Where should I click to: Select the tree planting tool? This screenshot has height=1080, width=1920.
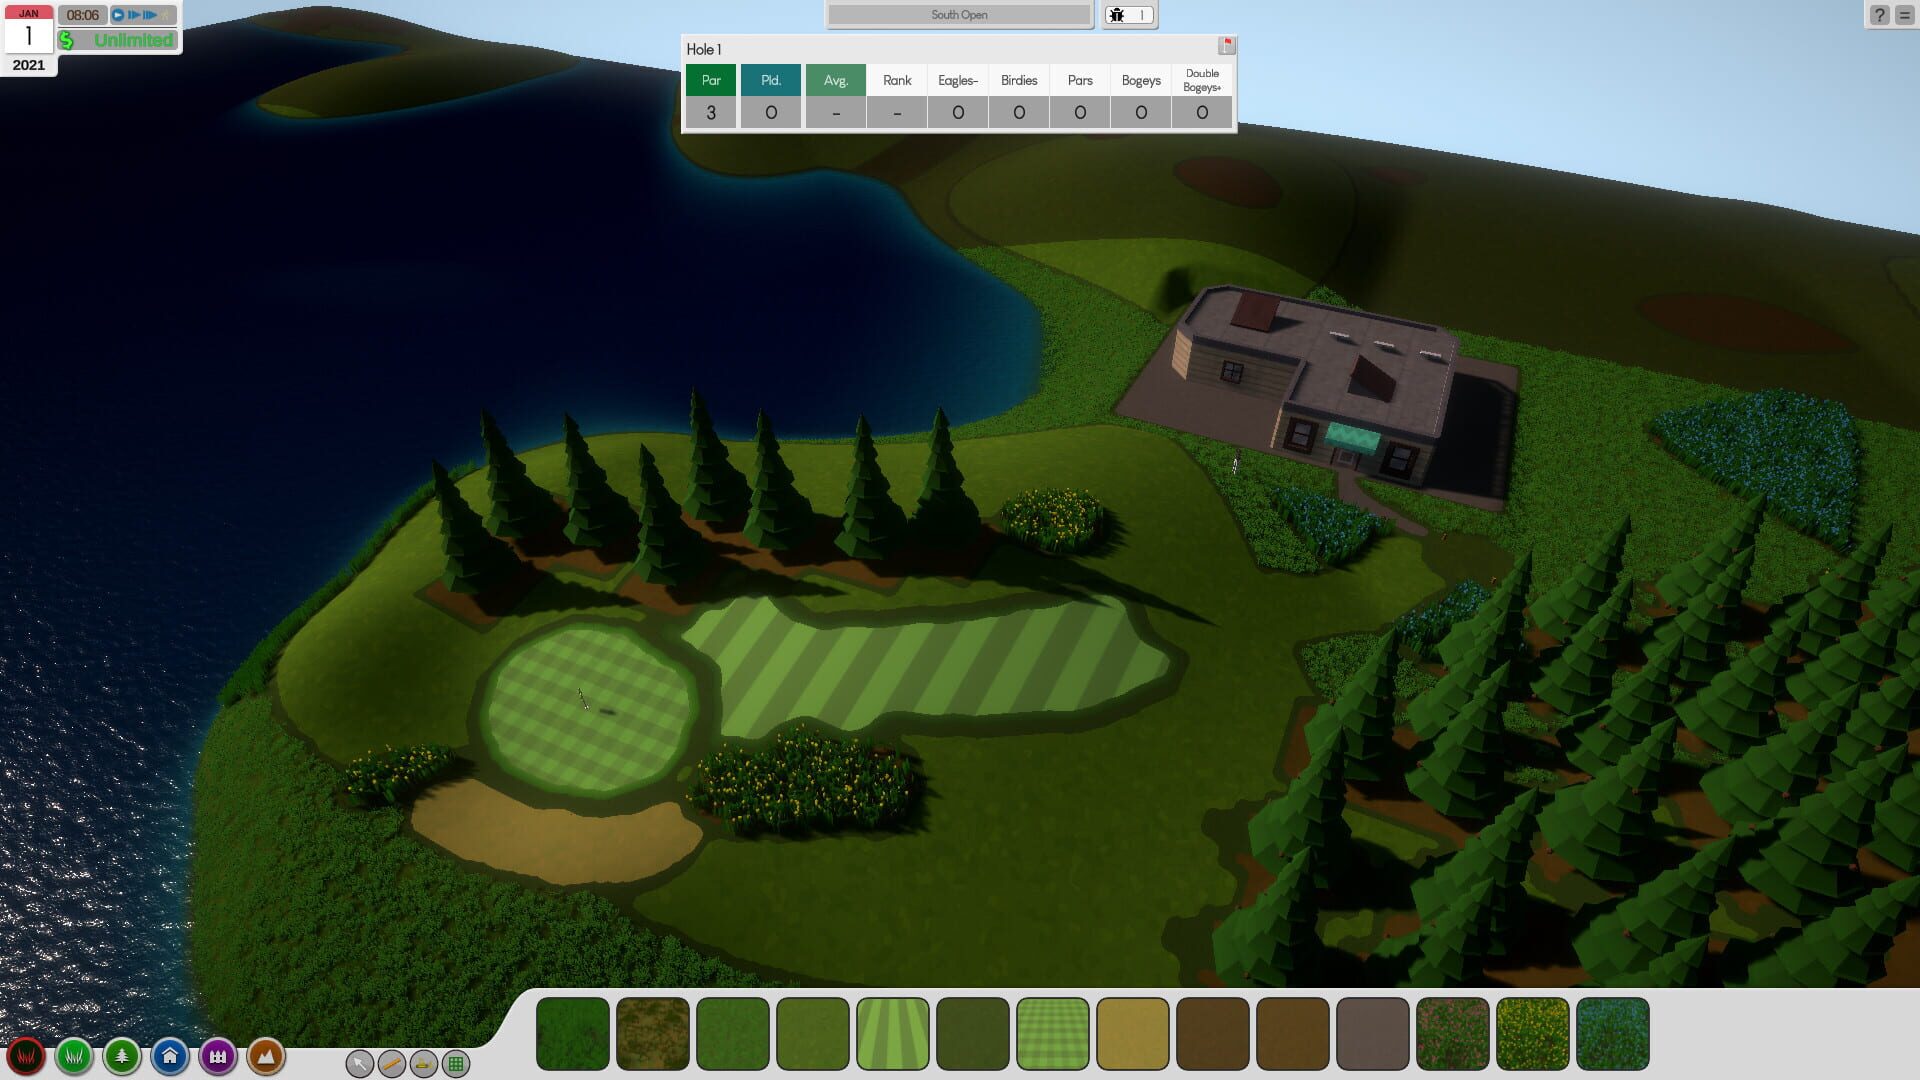[x=122, y=1055]
